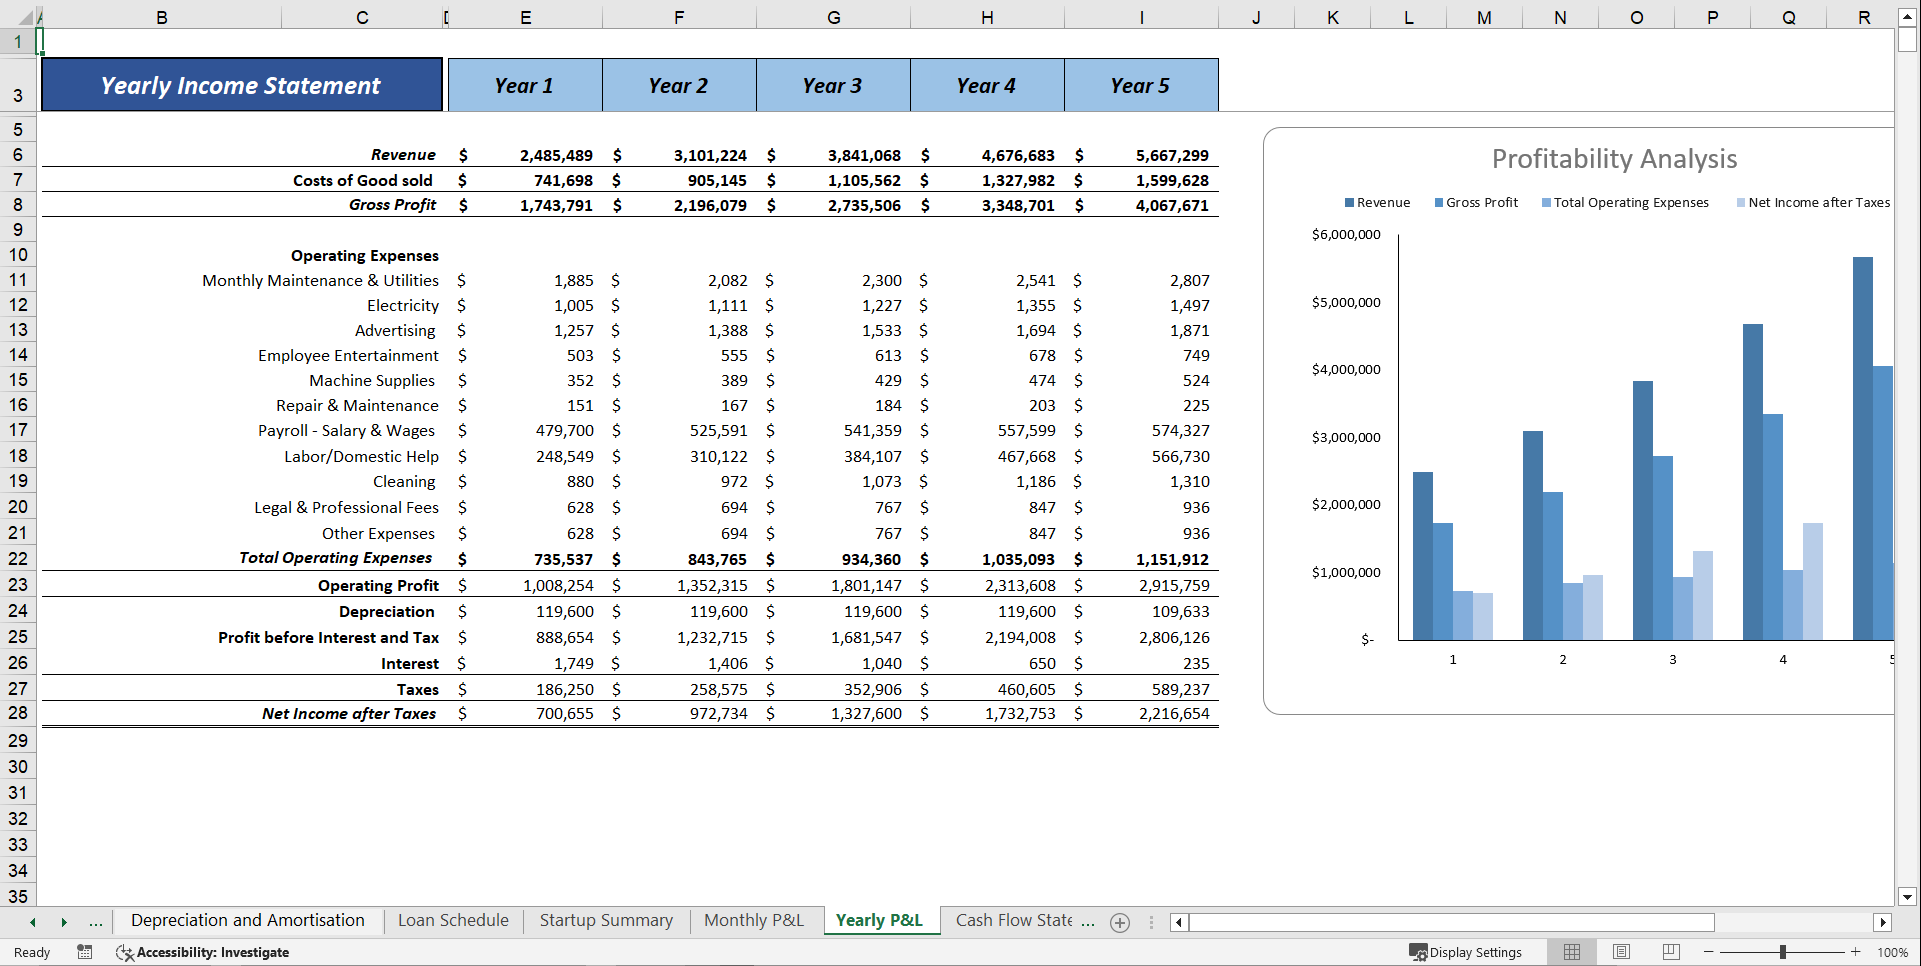The height and width of the screenshot is (966, 1921).
Task: Select the Gross Profit bar for year 2
Action: tap(1552, 566)
